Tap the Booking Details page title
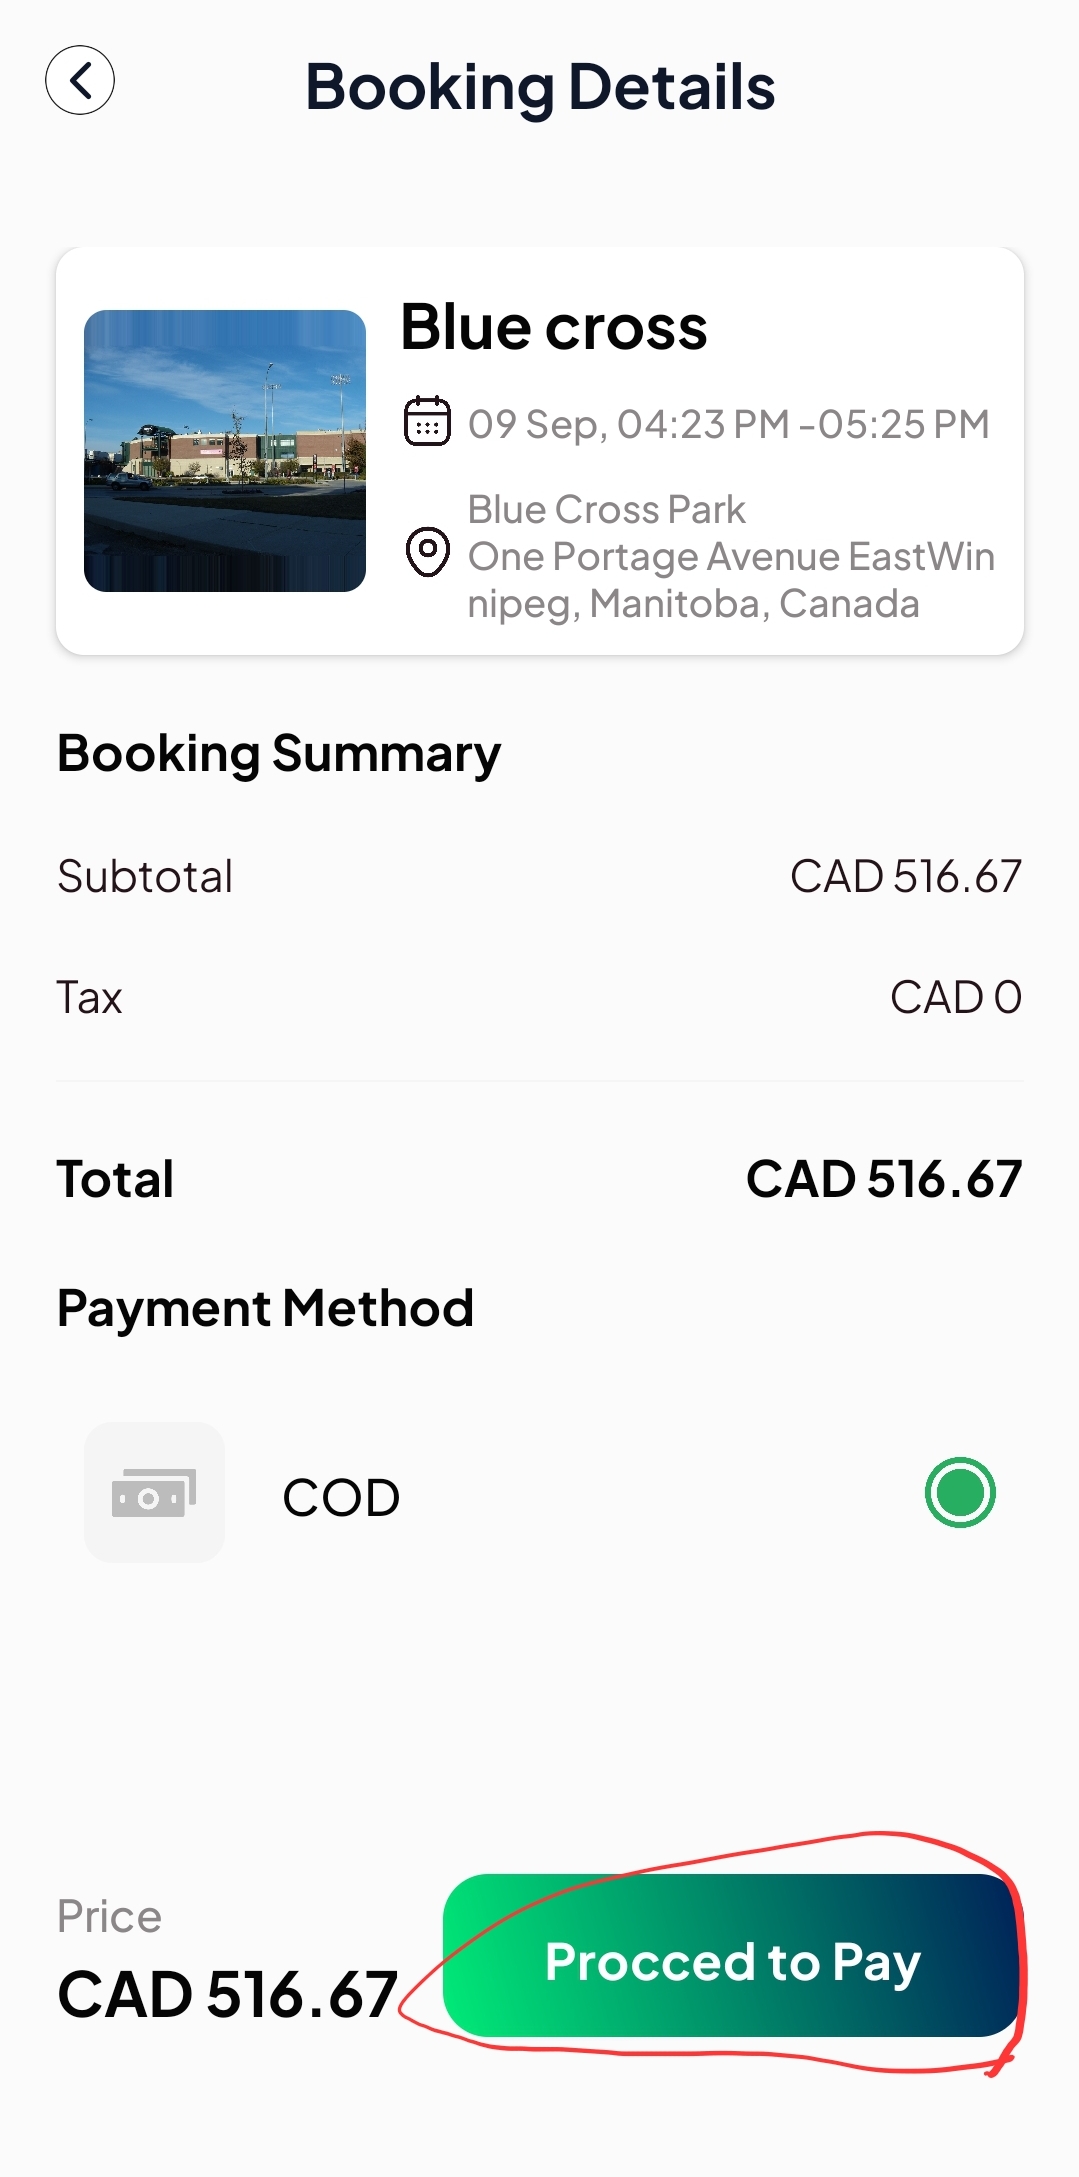 [540, 87]
